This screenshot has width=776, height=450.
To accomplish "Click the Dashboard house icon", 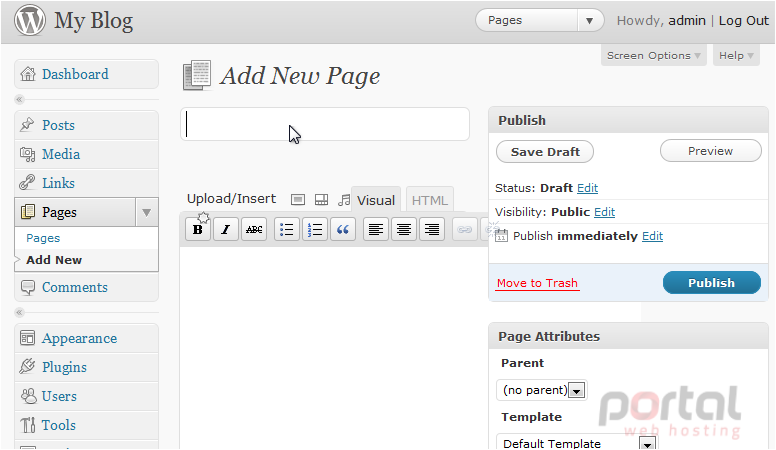I will pyautogui.click(x=28, y=74).
